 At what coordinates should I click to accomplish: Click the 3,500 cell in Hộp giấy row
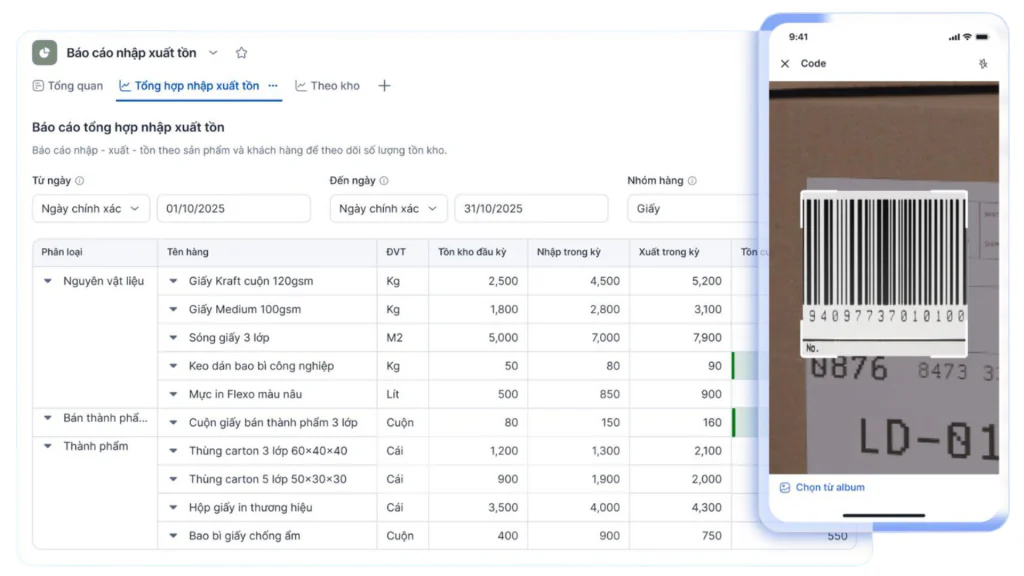[478, 507]
